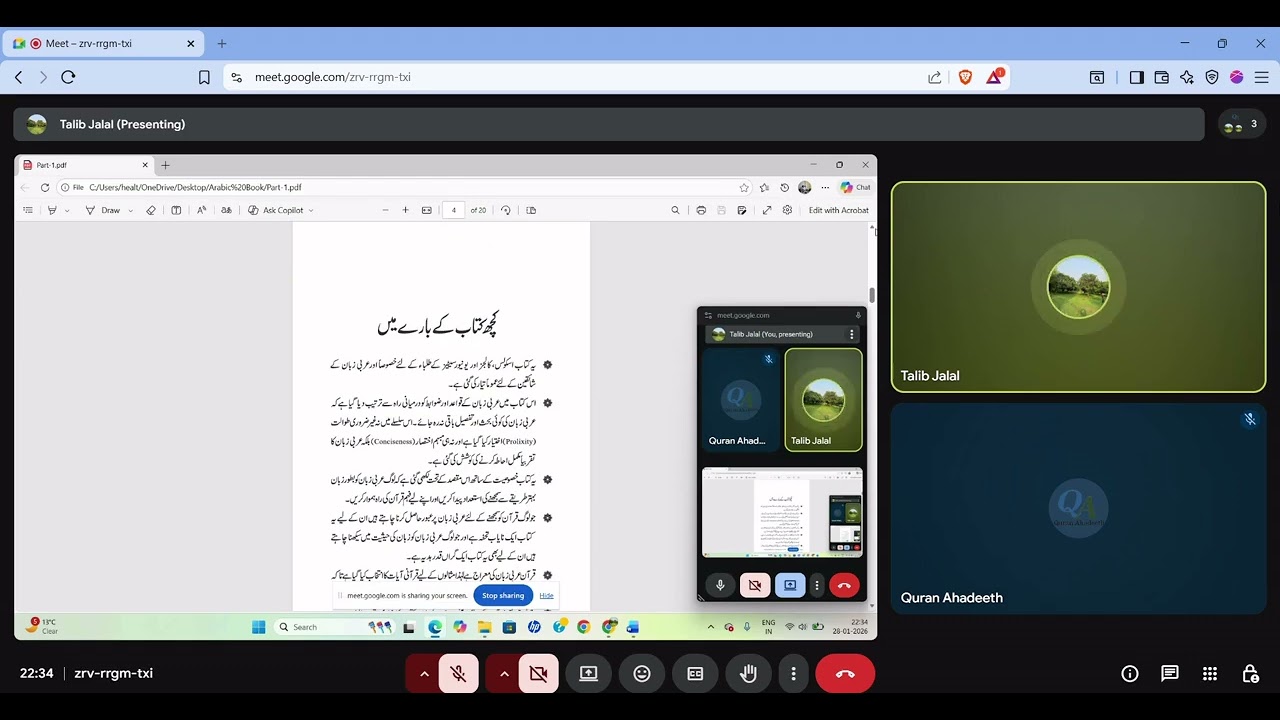Go back in browser history
The height and width of the screenshot is (720, 1280).
click(18, 77)
